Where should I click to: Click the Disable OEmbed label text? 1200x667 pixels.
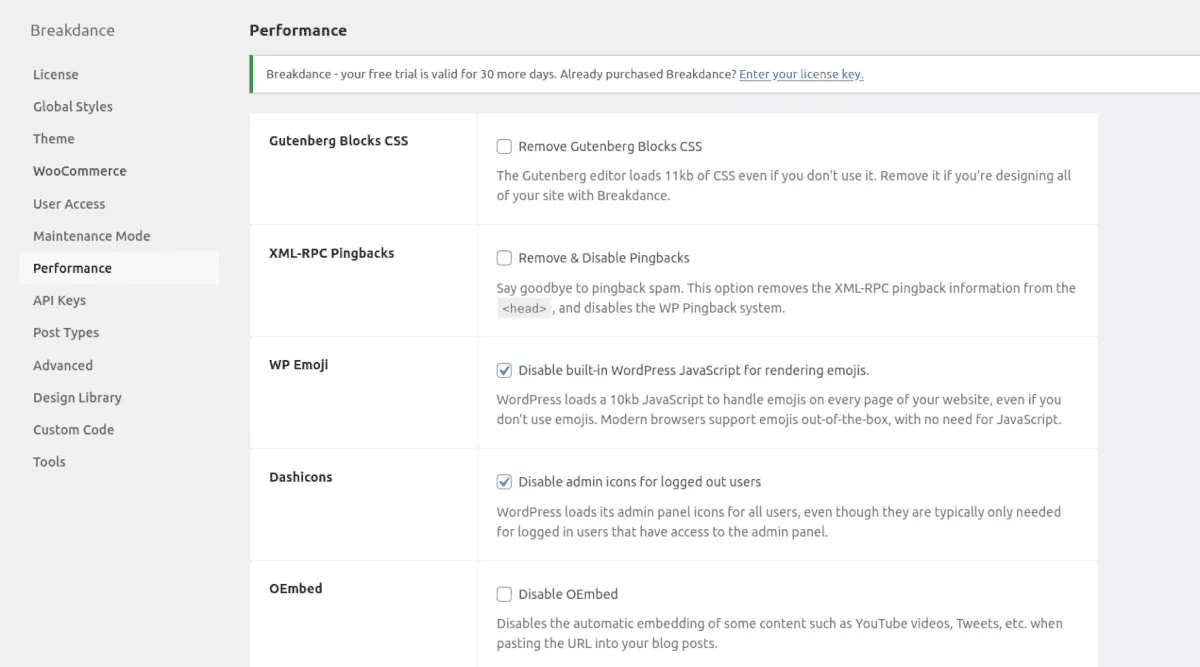point(568,594)
